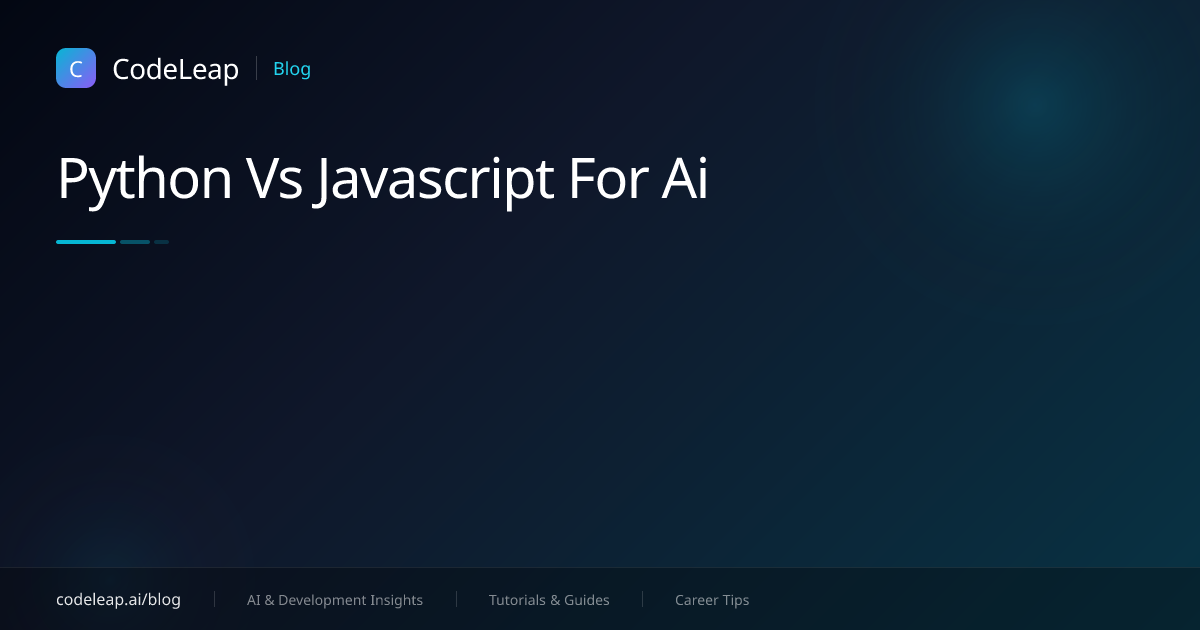Click the CodeLeap brand name
The width and height of the screenshot is (1200, 630).
(x=175, y=69)
